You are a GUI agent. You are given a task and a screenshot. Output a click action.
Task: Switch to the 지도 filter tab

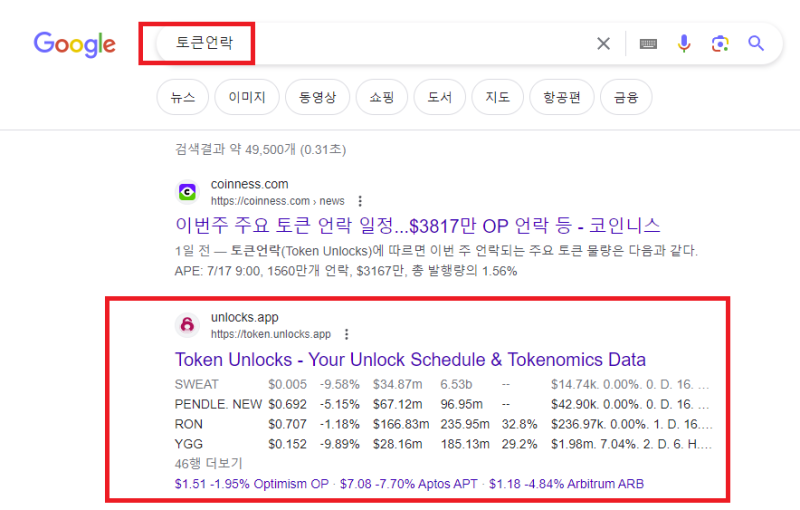pos(497,97)
